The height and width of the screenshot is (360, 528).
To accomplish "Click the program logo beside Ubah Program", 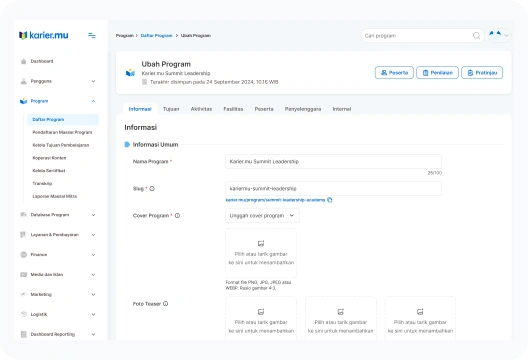I will pyautogui.click(x=130, y=73).
